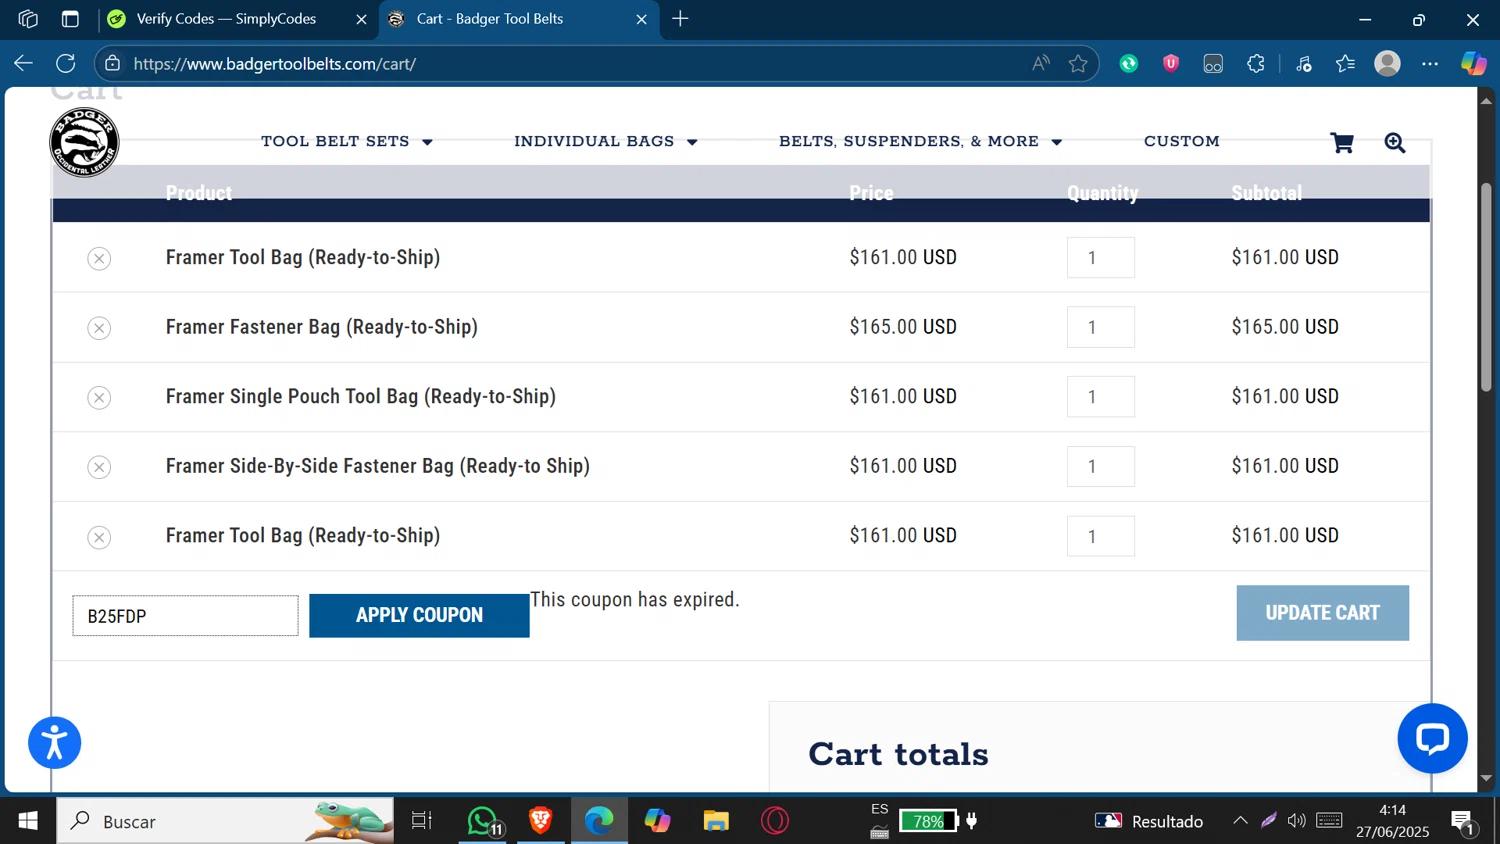Remove Framer Fastener Bag (Ready-to-Ship) from cart
Screen dimensions: 1500x844
99,328
